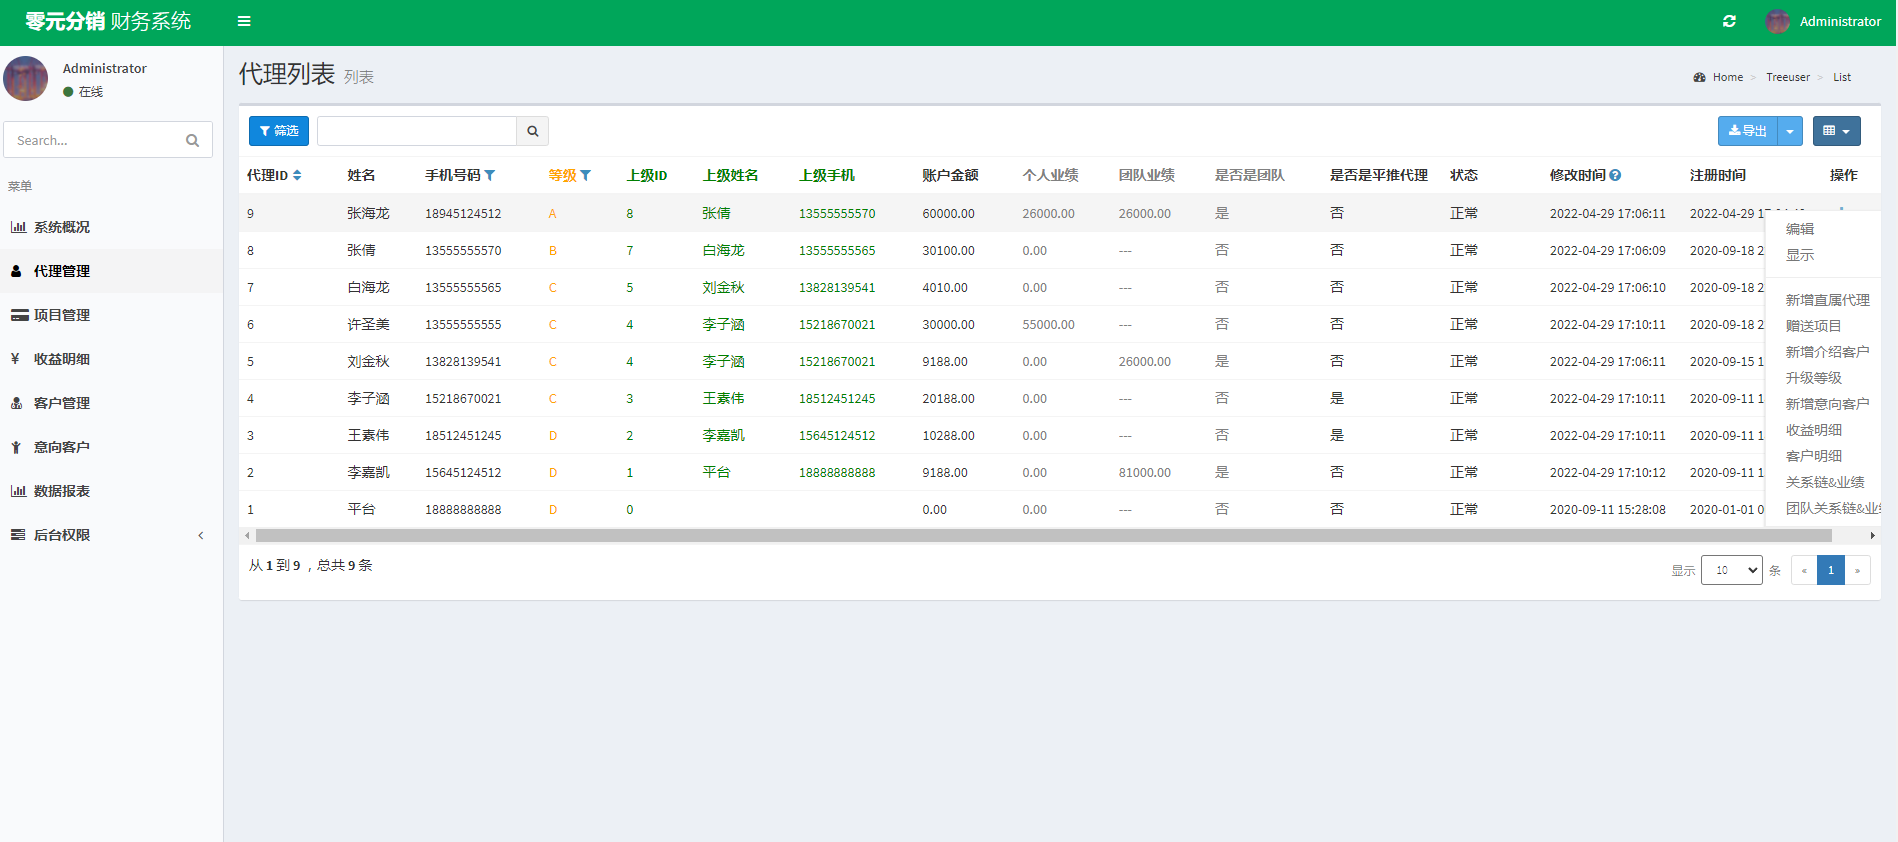Open the rows-per-page select box
Viewport: 1898px width, 842px height.
[x=1731, y=570]
